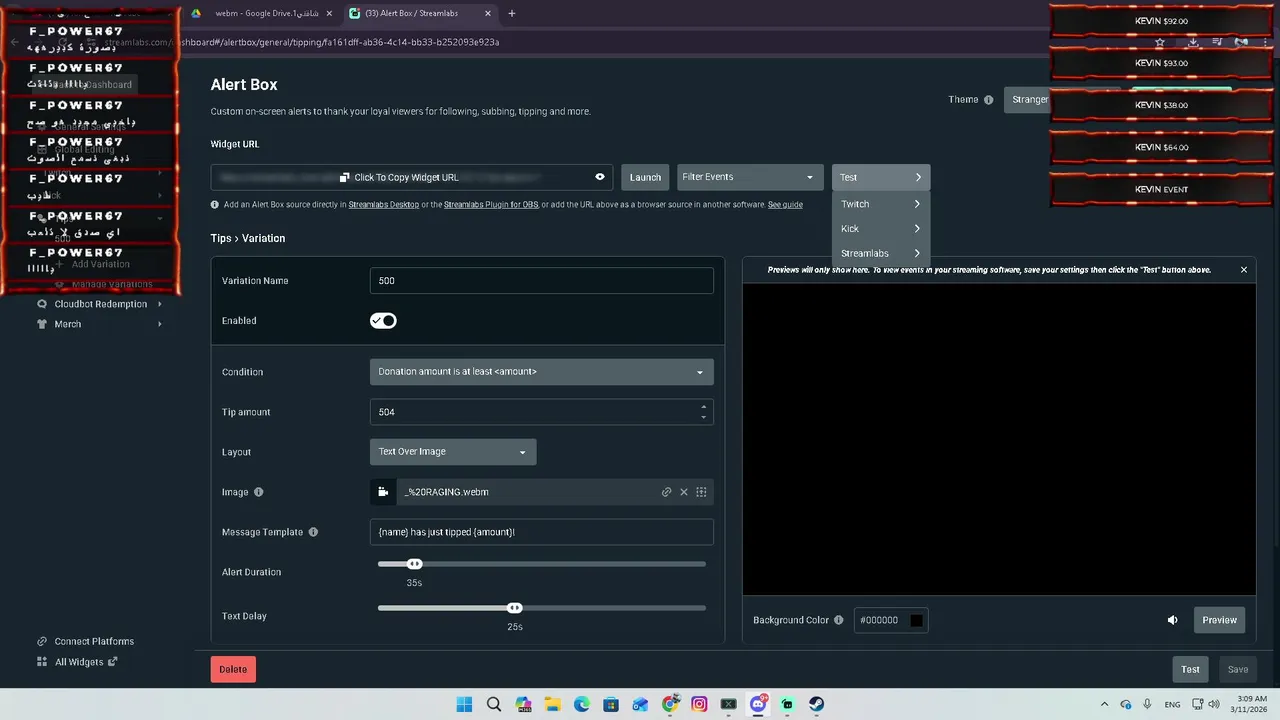Click the copy icon beside Click To Copy Widget URL
Viewport: 1280px width, 720px height.
click(x=344, y=177)
